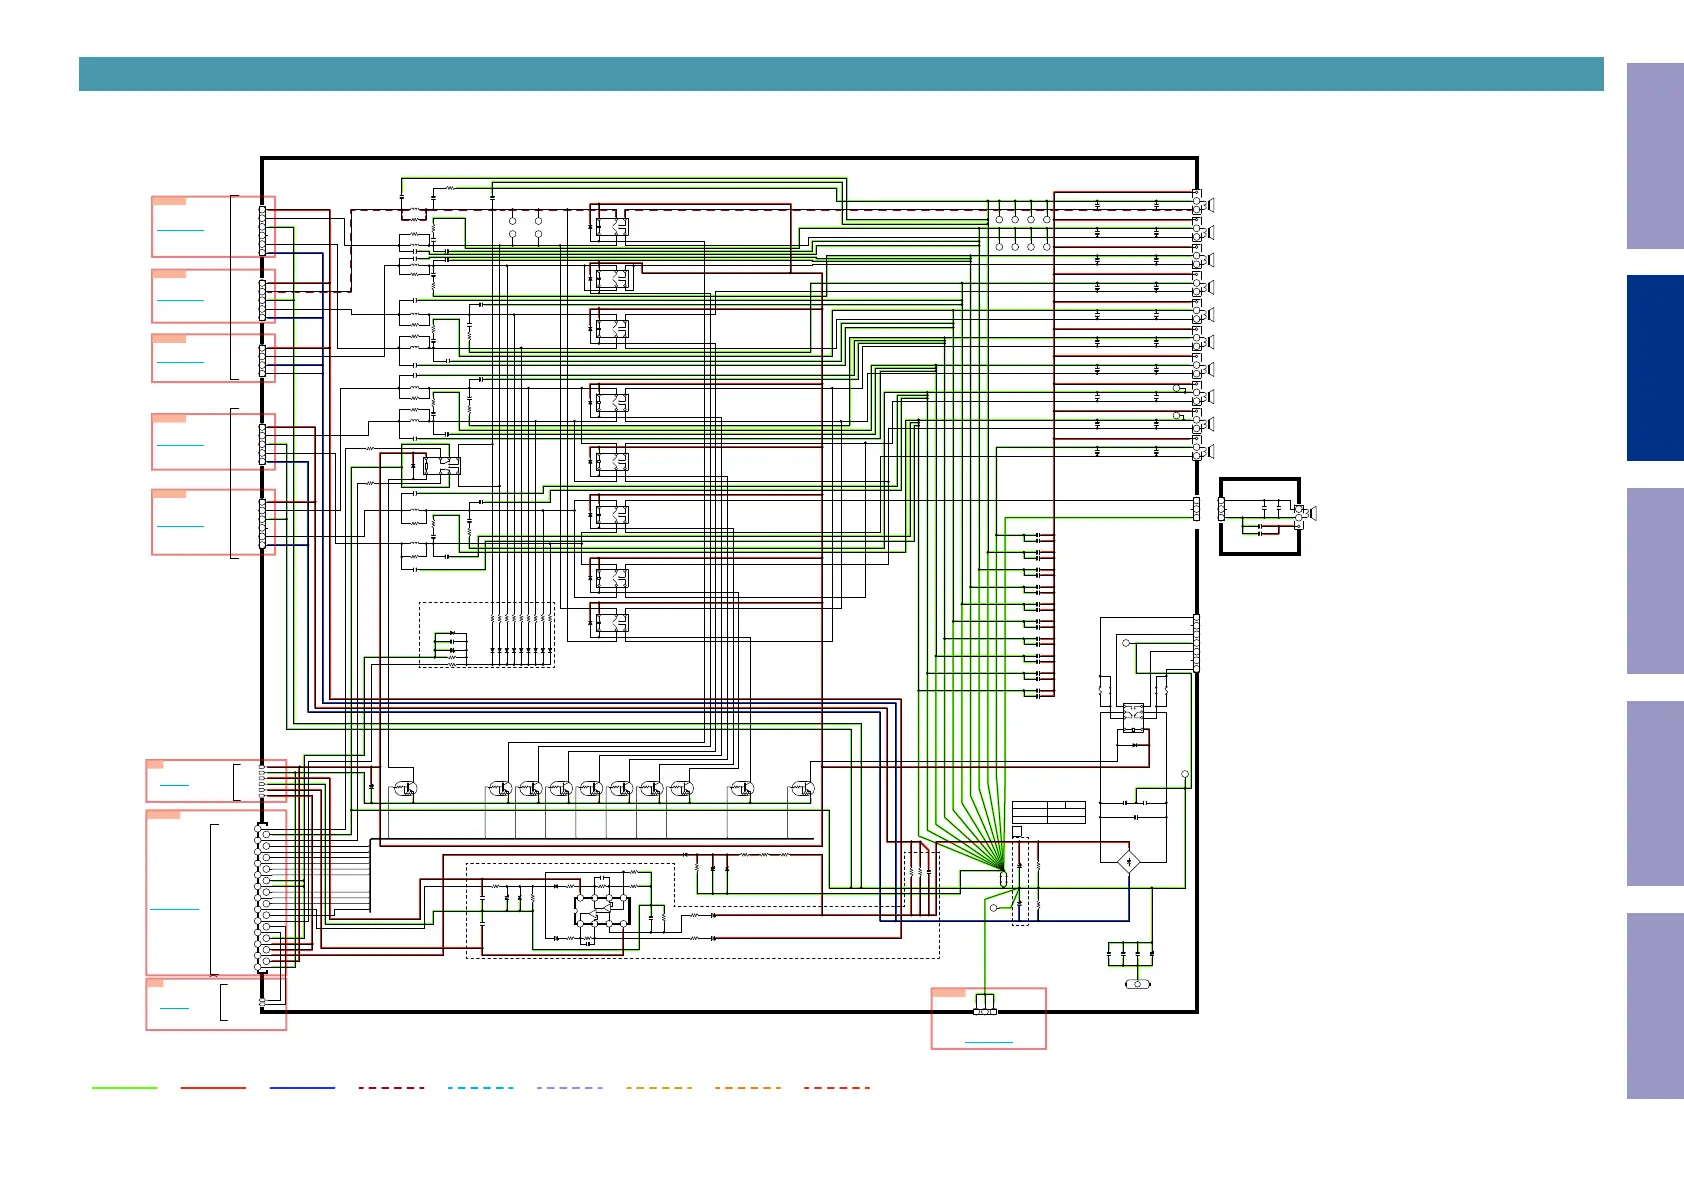The width and height of the screenshot is (1684, 1191).
Task: Click the small table left of the rectifier
Action: point(1048,812)
